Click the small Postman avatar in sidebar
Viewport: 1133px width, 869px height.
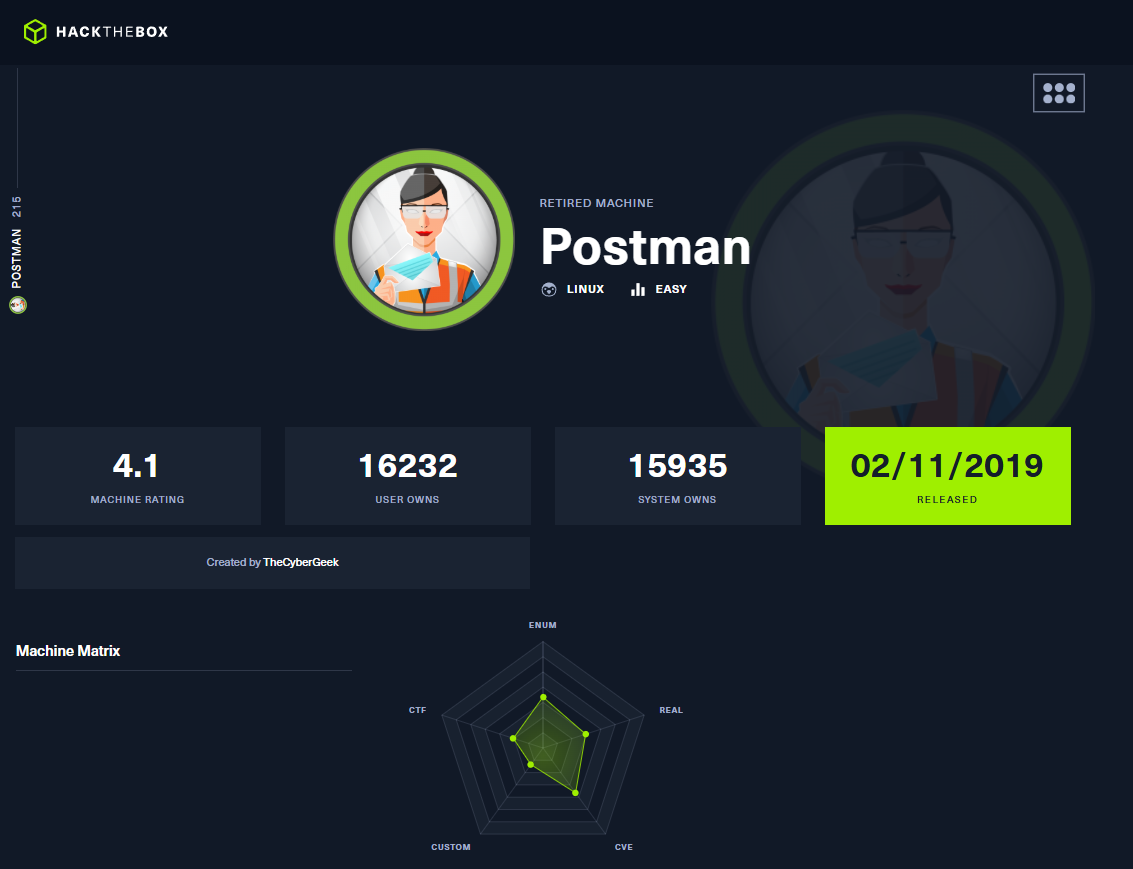(x=17, y=305)
